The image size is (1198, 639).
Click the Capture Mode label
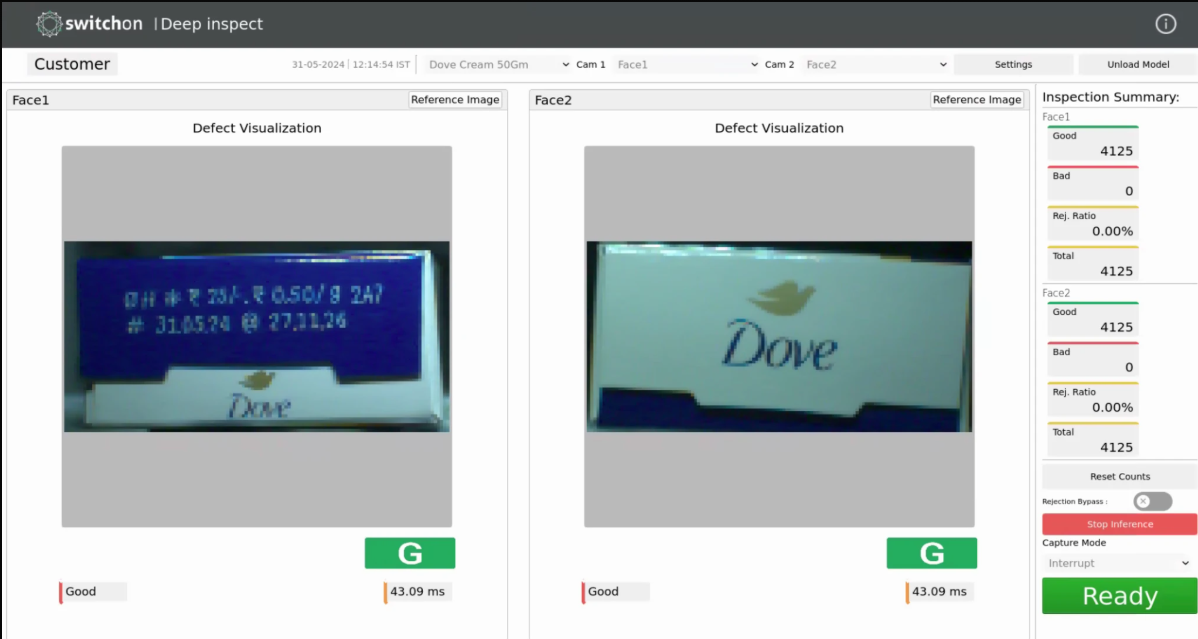(1073, 543)
